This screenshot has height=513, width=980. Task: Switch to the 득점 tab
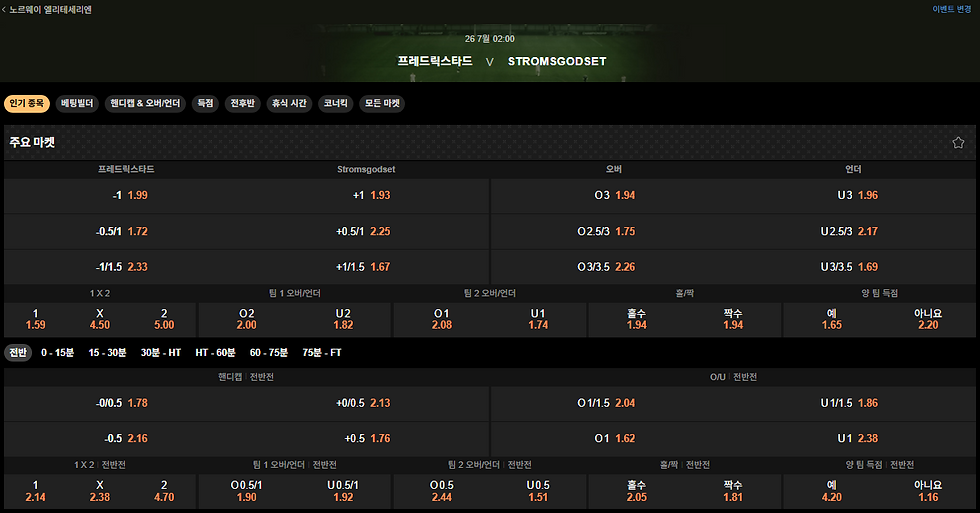click(205, 103)
